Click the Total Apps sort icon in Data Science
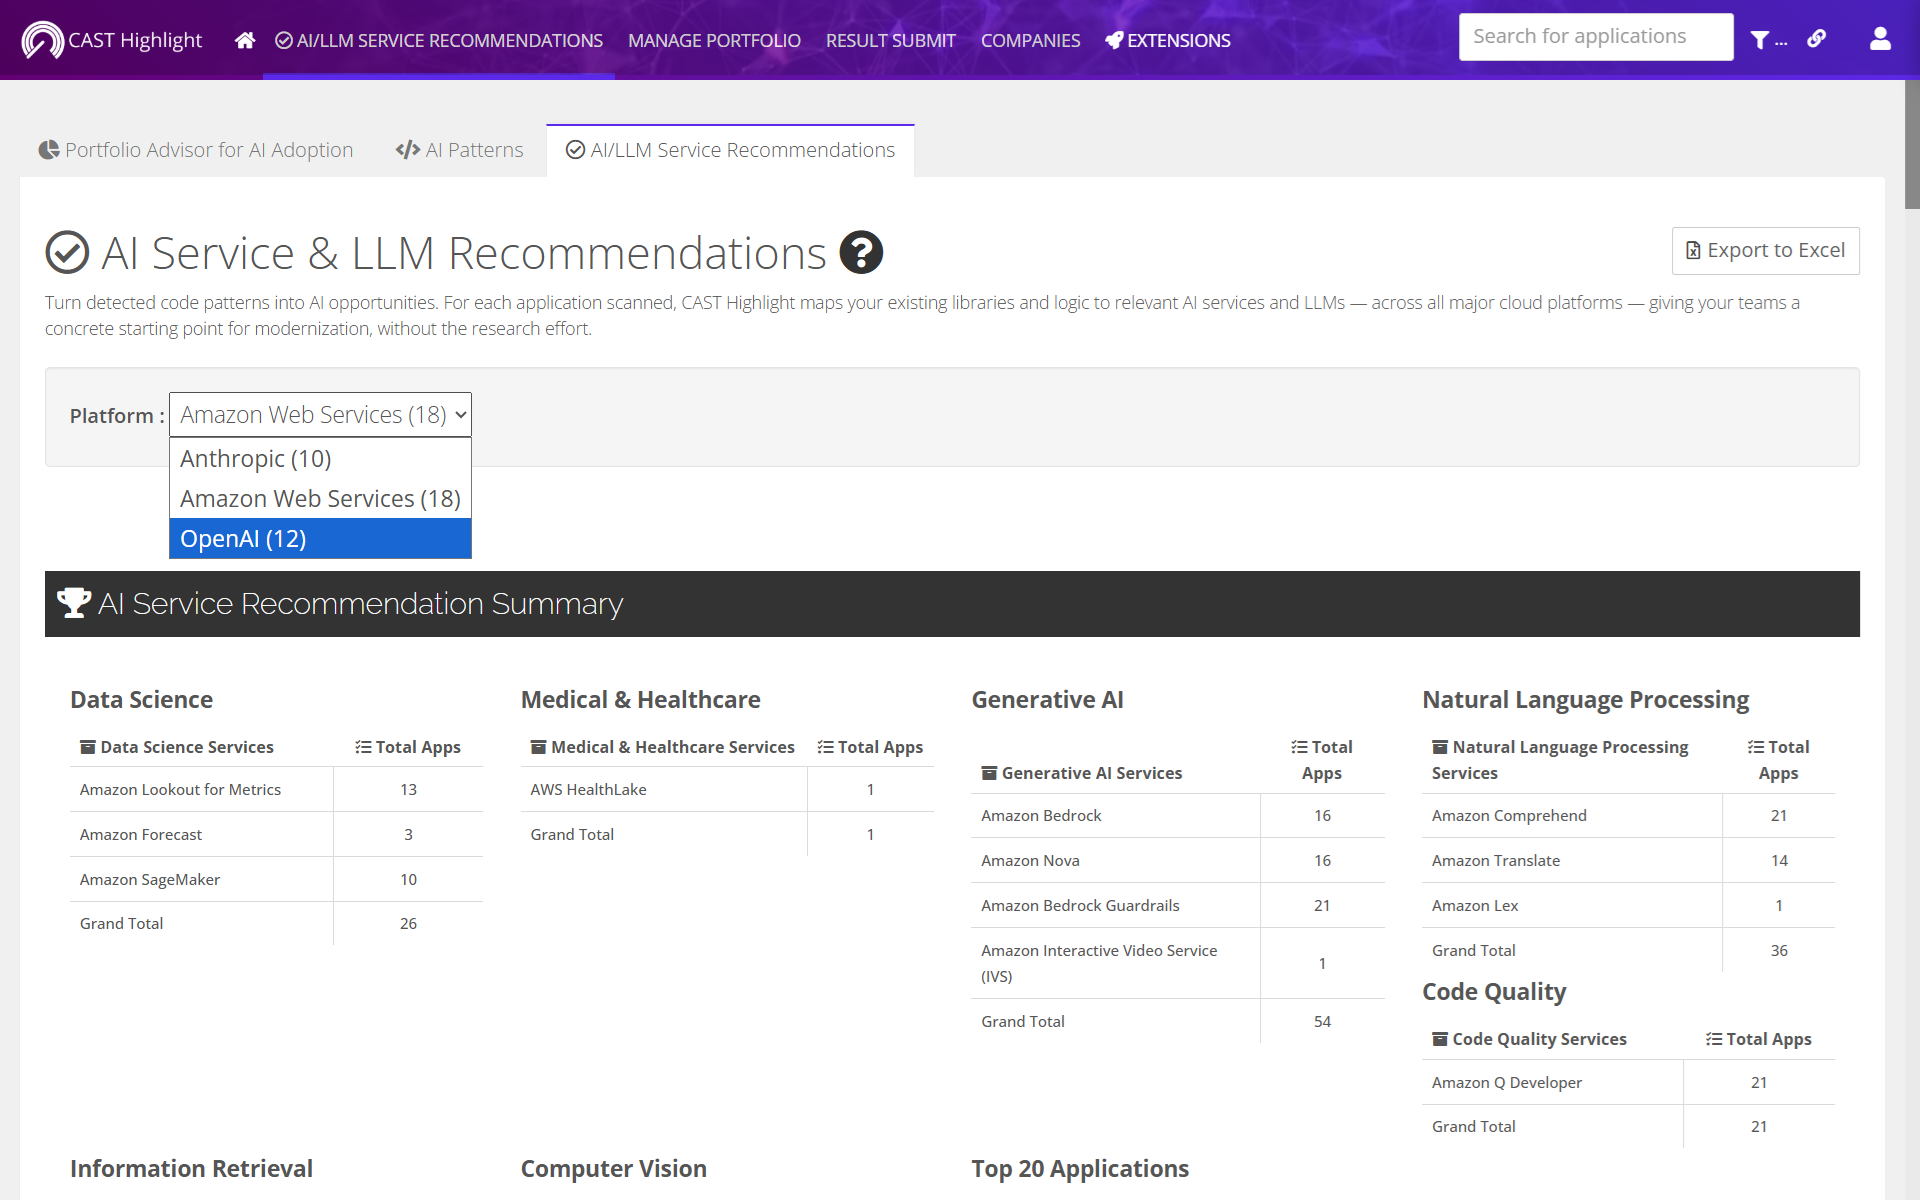This screenshot has height=1200, width=1920. tap(363, 747)
